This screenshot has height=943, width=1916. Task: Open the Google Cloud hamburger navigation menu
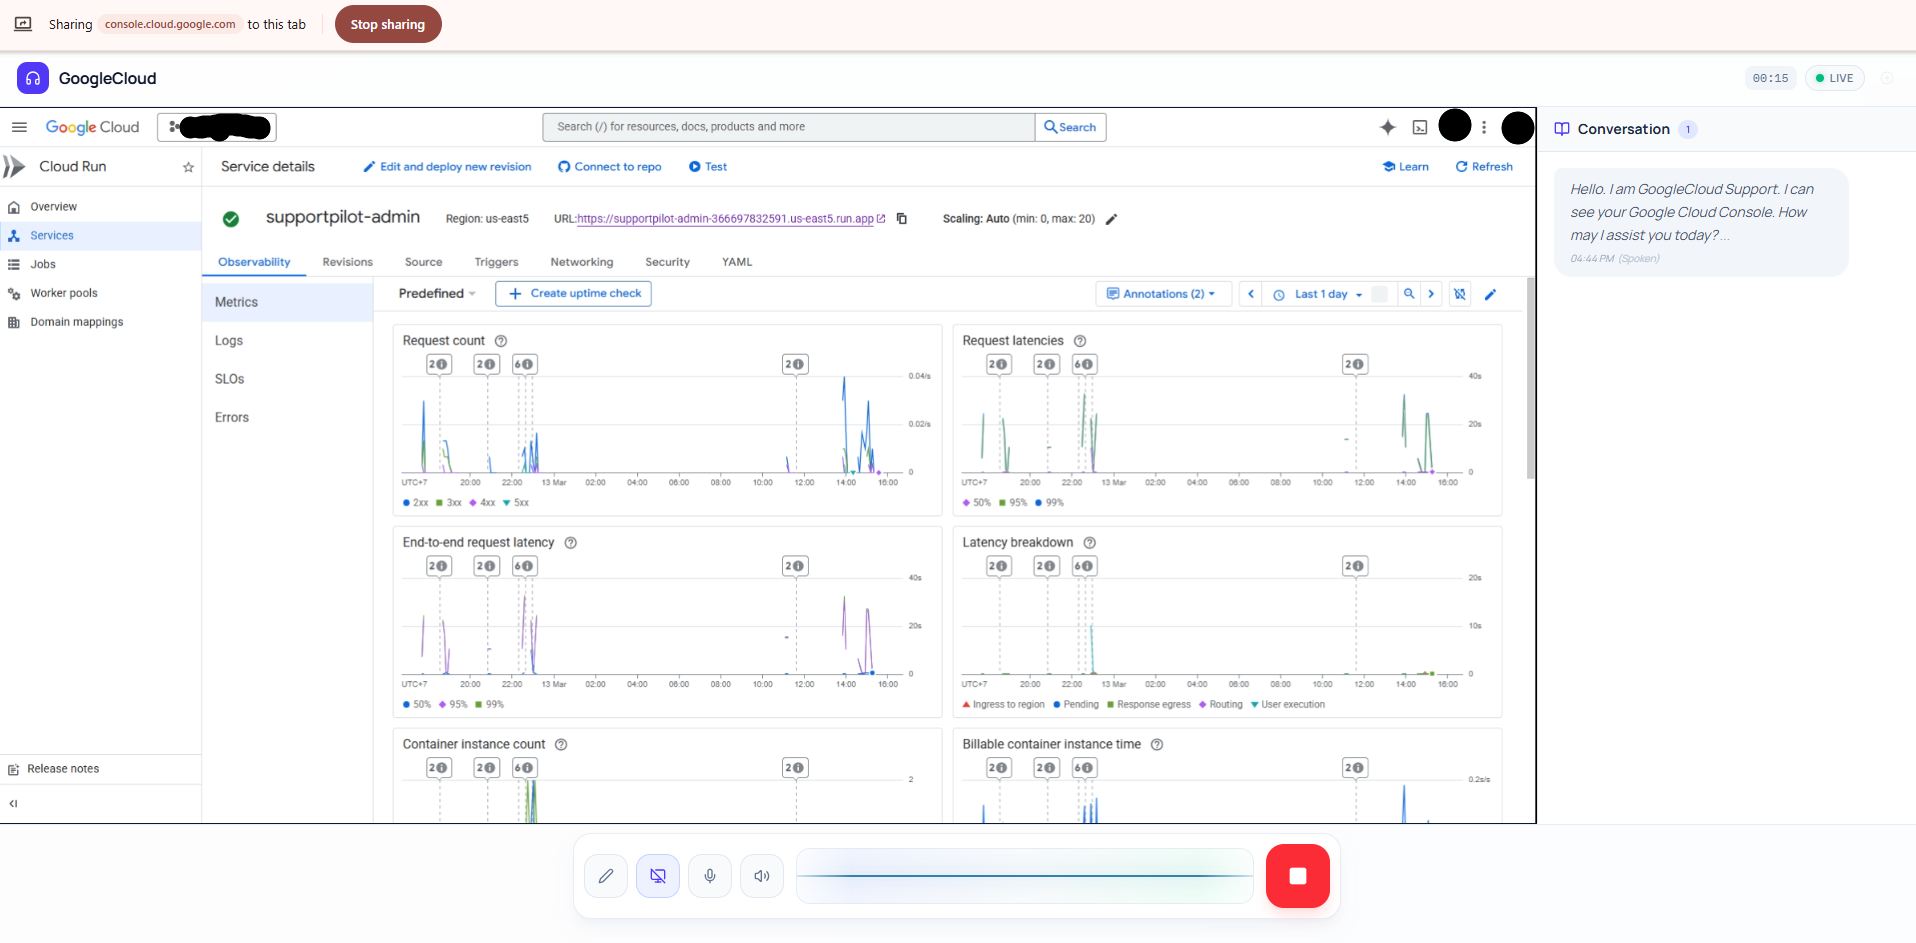click(19, 127)
